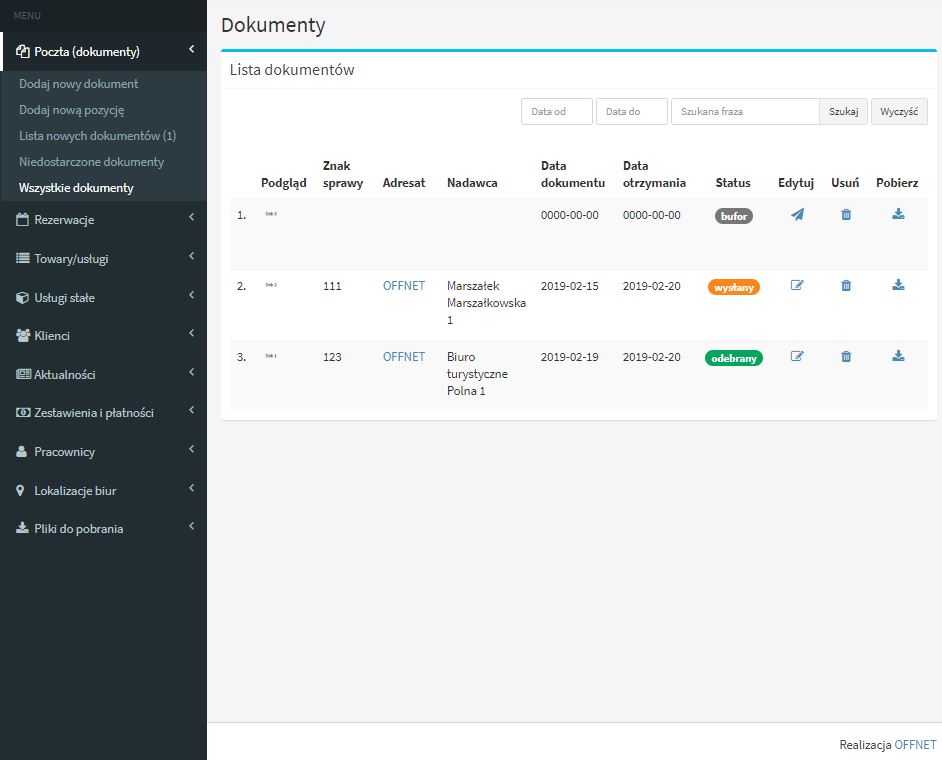Open preview thumbnail of row 1
942x760 pixels.
(x=271, y=214)
